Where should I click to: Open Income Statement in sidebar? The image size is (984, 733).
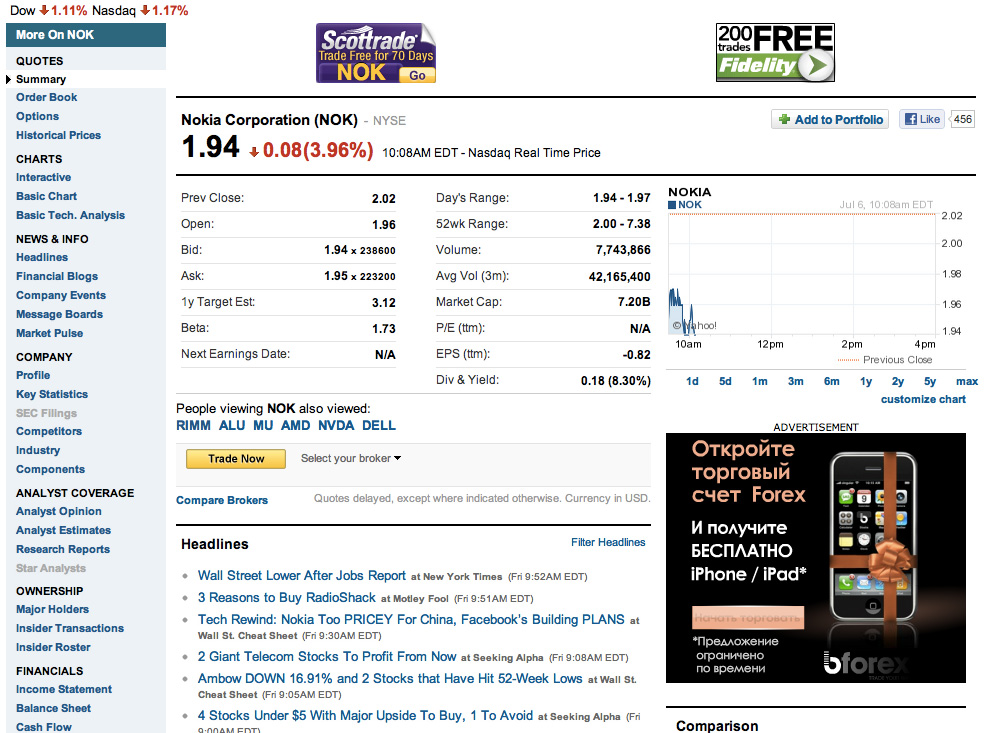(x=64, y=689)
